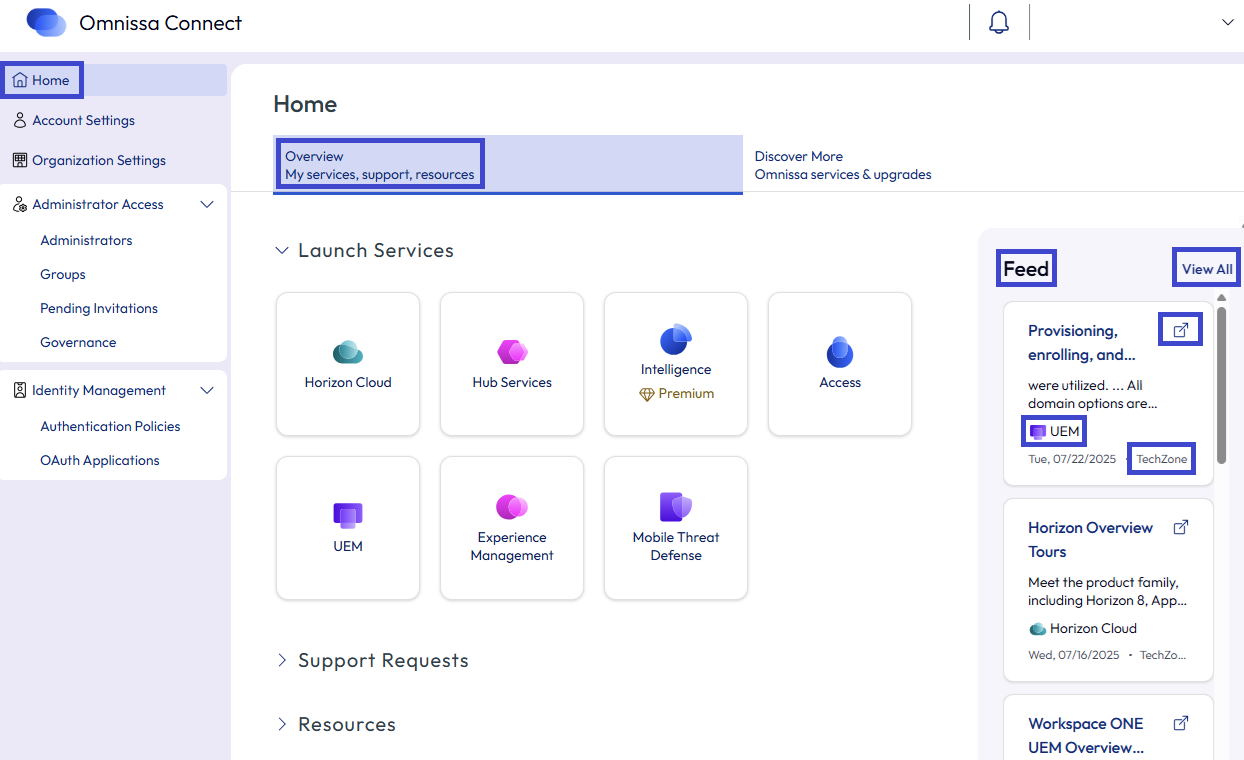Collapse the Launch Services section
This screenshot has height=760, width=1244.
point(282,250)
